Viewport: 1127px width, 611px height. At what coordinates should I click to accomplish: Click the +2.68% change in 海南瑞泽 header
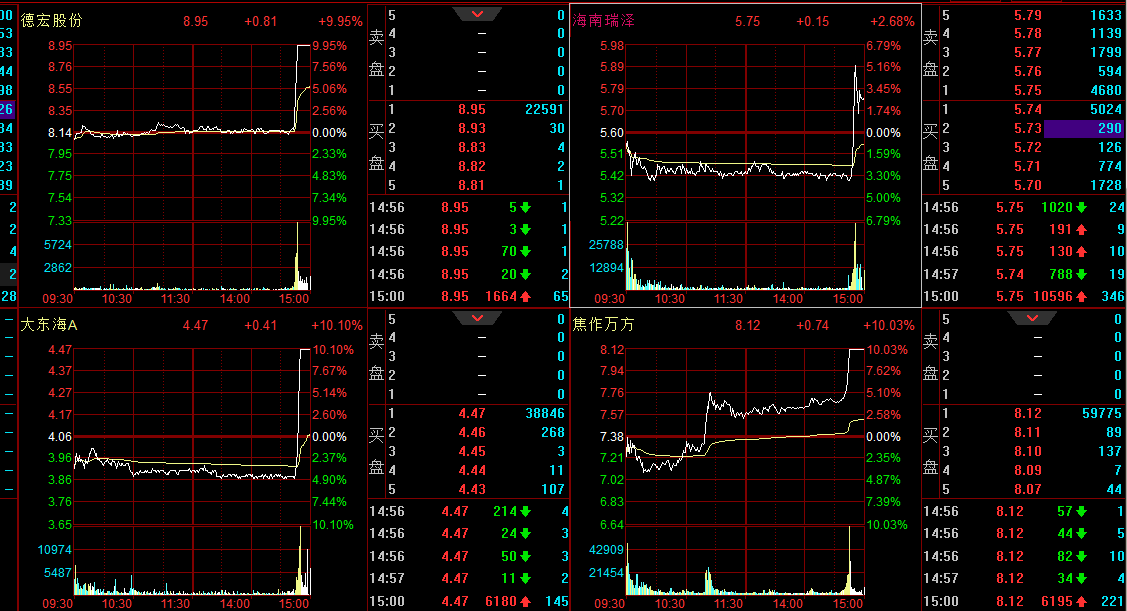coord(892,22)
